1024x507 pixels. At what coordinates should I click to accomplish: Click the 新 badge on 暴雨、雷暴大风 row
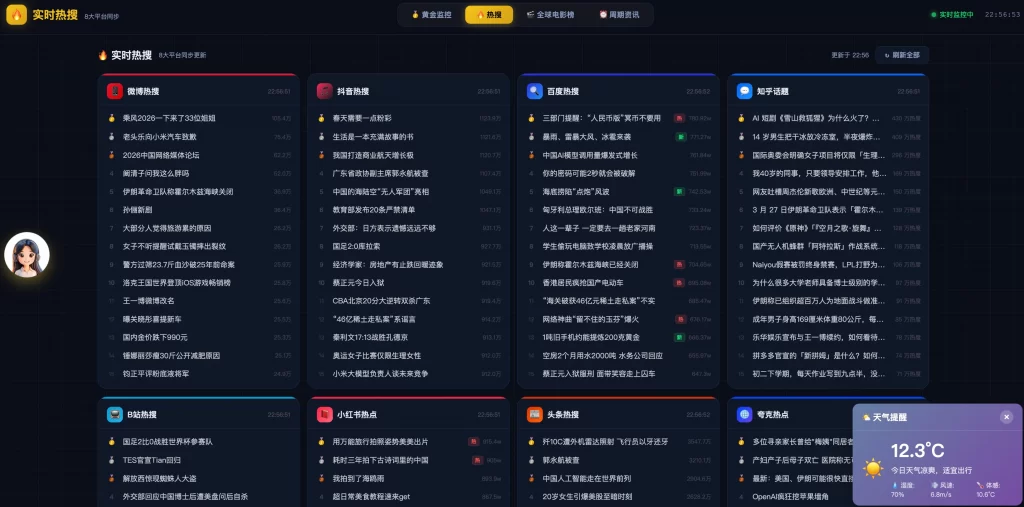point(679,137)
